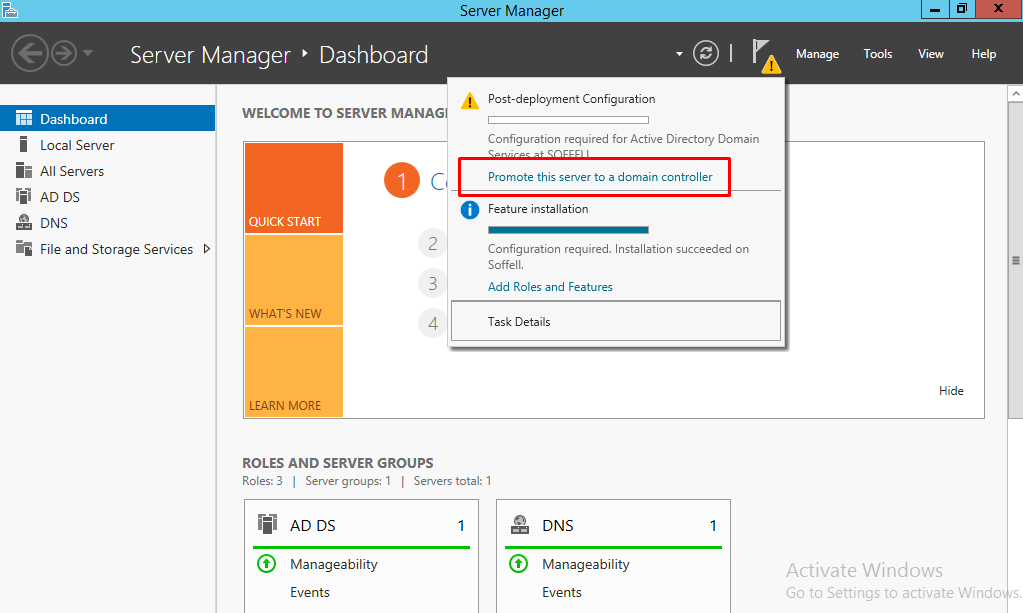Click the Back navigation arrow
The height and width of the screenshot is (613, 1023).
pos(30,54)
